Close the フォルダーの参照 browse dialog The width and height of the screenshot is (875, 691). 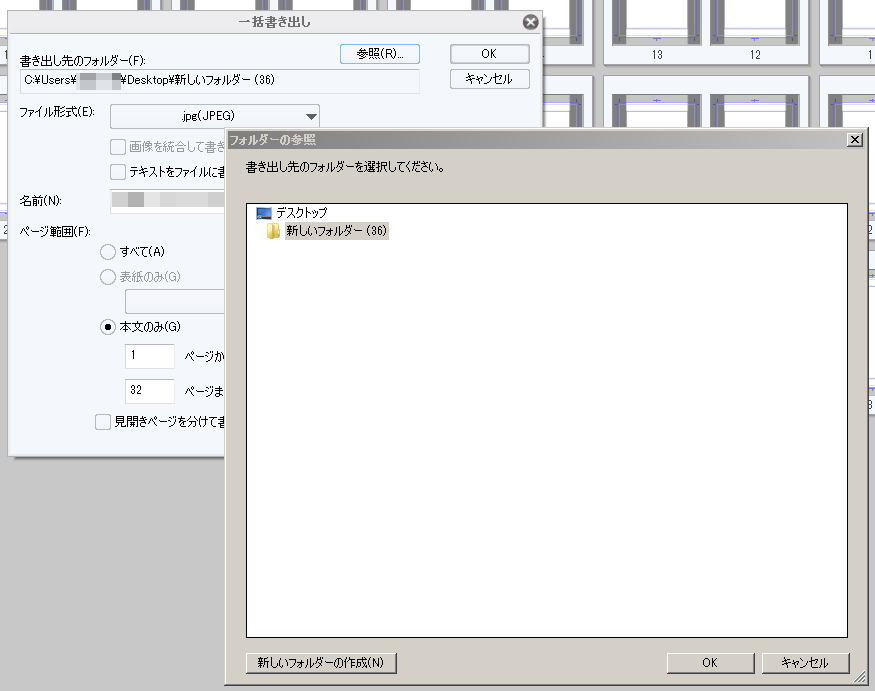pyautogui.click(x=854, y=140)
